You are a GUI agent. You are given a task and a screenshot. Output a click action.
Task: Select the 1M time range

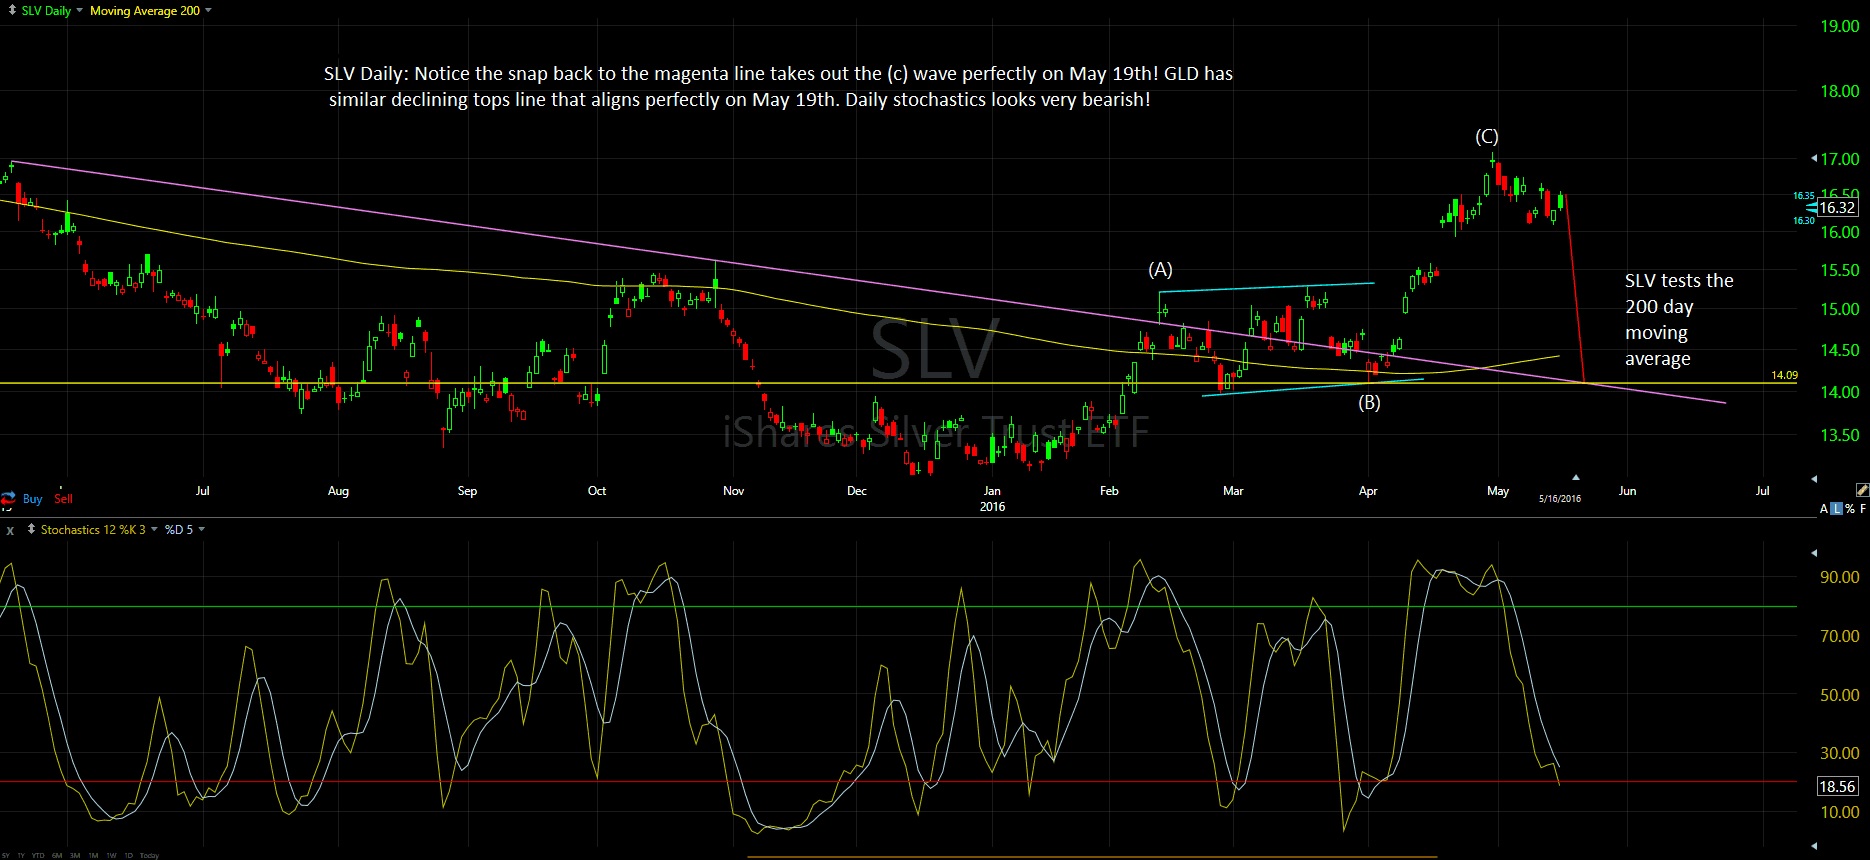(x=93, y=855)
